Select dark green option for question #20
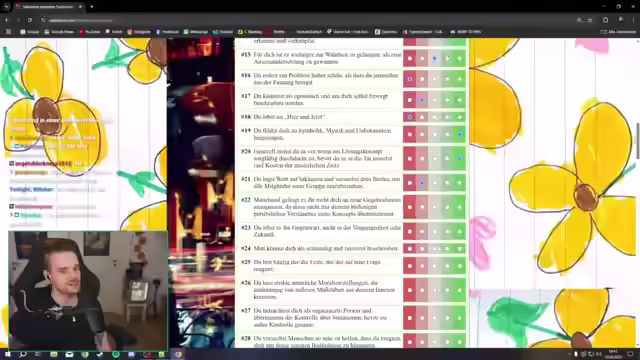 point(460,158)
